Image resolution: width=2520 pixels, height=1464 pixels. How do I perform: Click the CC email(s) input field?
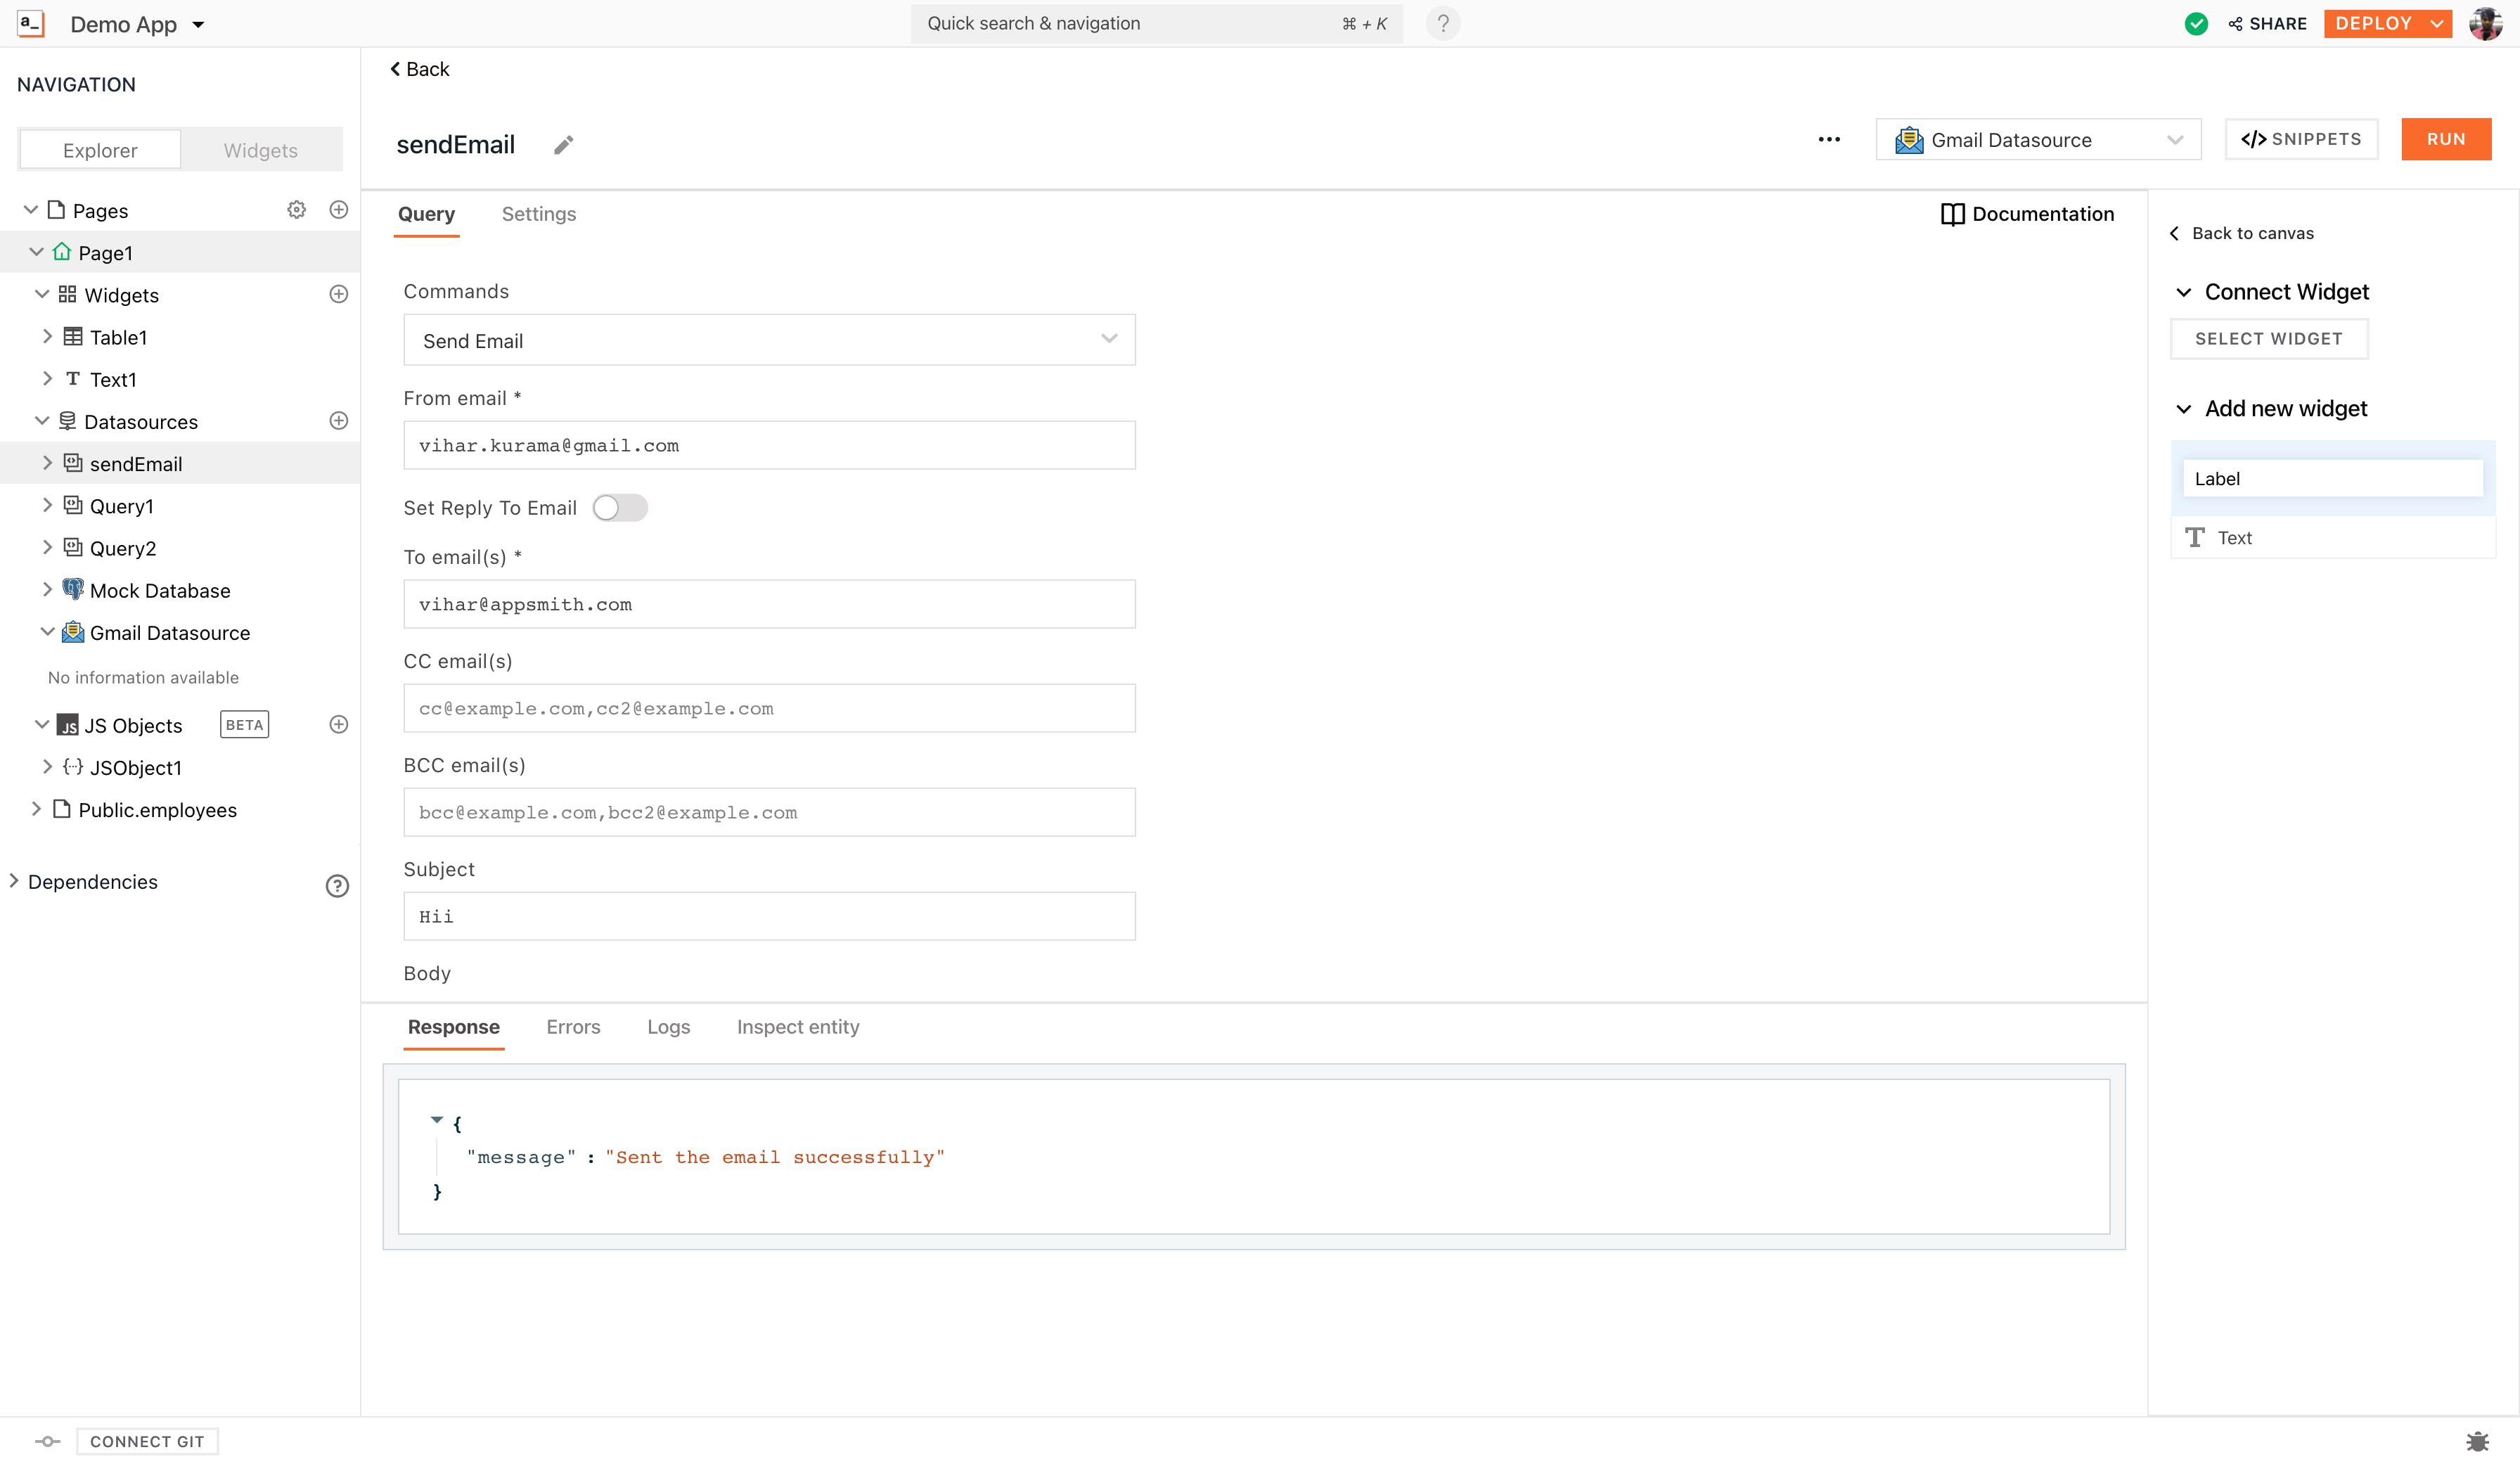(769, 708)
